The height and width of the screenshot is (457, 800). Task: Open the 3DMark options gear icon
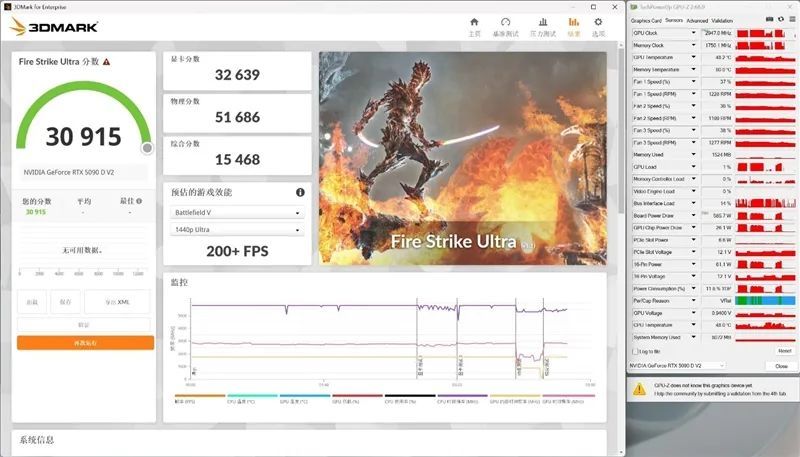tap(598, 22)
